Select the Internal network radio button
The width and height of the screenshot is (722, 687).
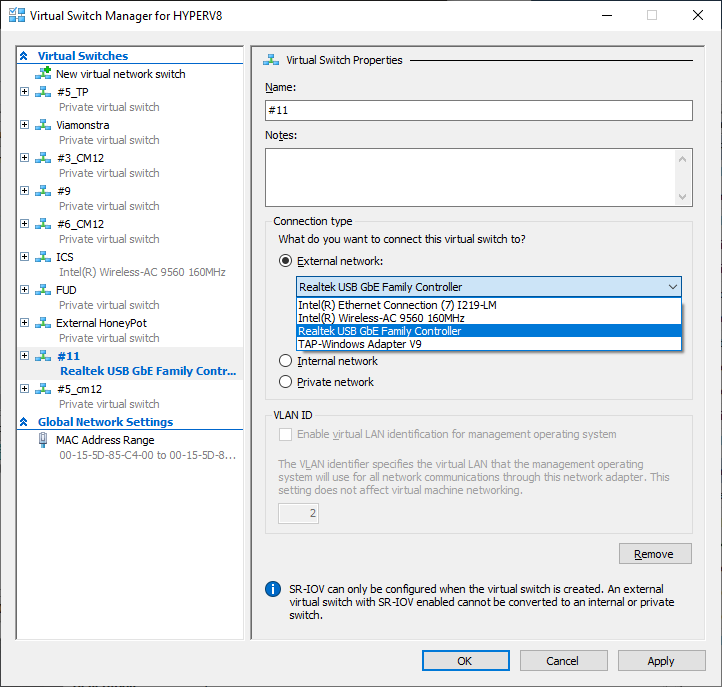click(285, 361)
